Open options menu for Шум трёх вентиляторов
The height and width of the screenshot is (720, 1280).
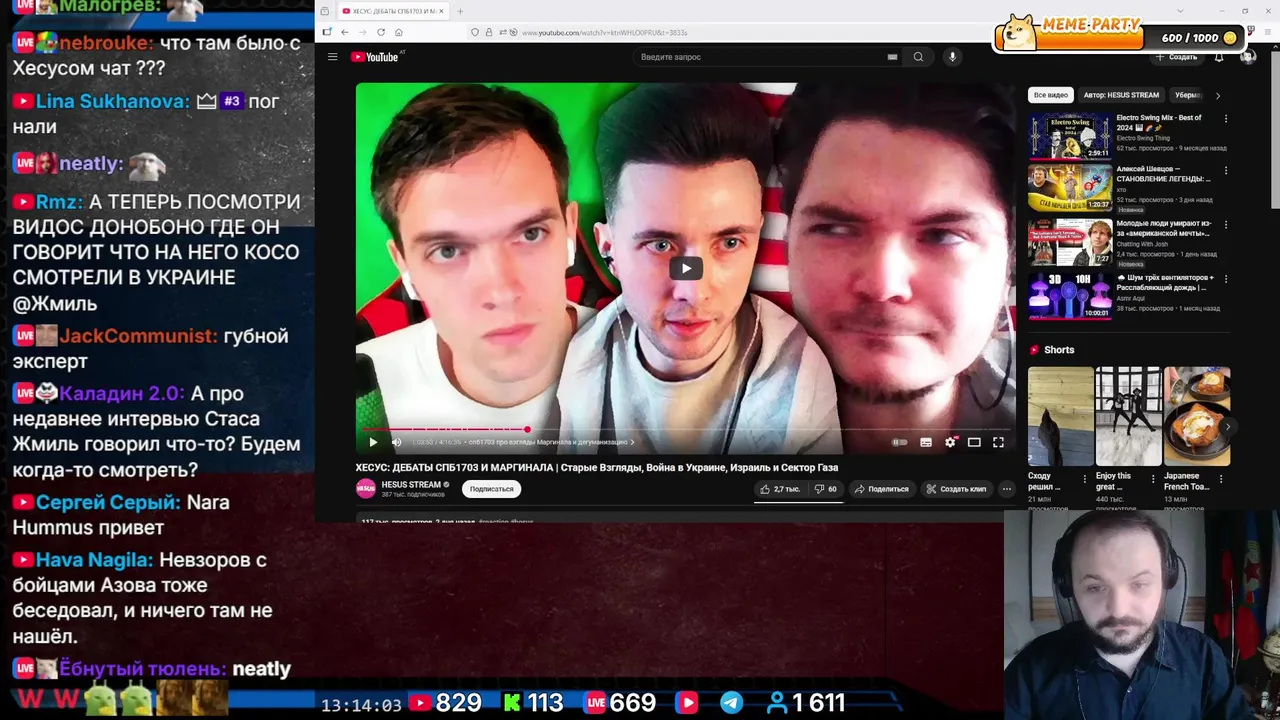pos(1226,279)
